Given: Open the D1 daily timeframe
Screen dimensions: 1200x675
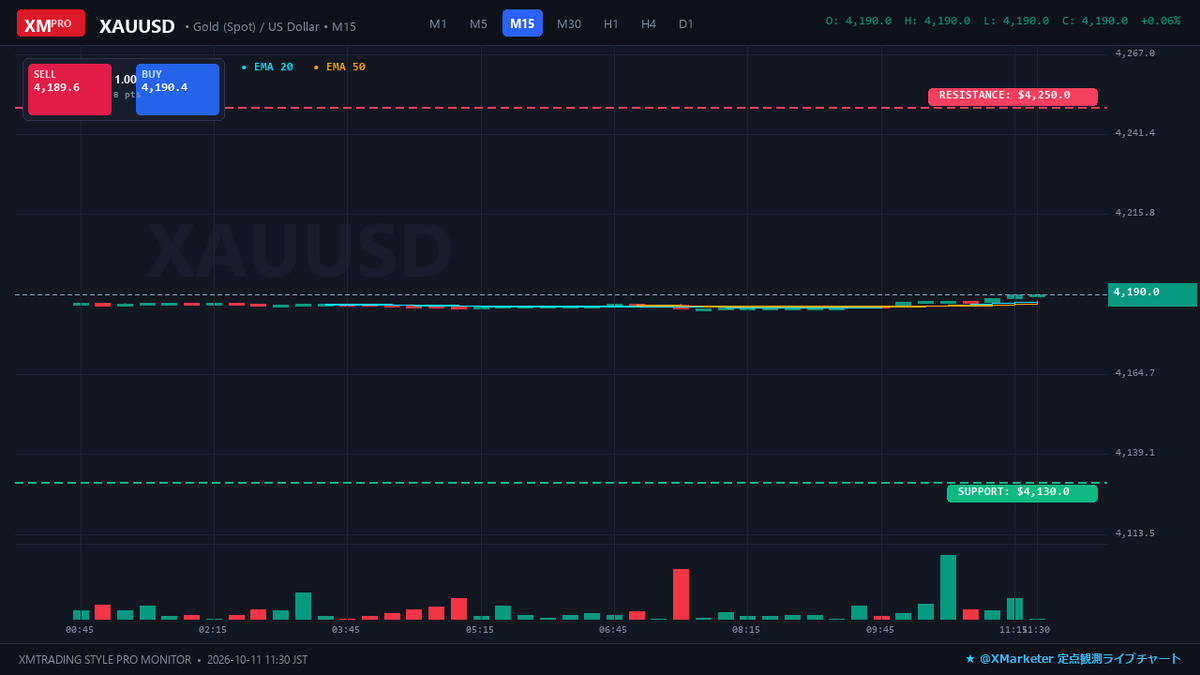Looking at the screenshot, I should 686,23.
